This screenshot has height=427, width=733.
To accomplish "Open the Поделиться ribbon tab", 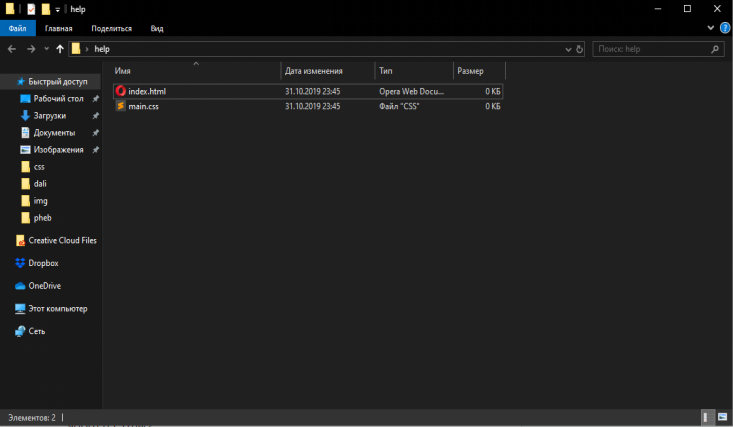I will point(111,29).
